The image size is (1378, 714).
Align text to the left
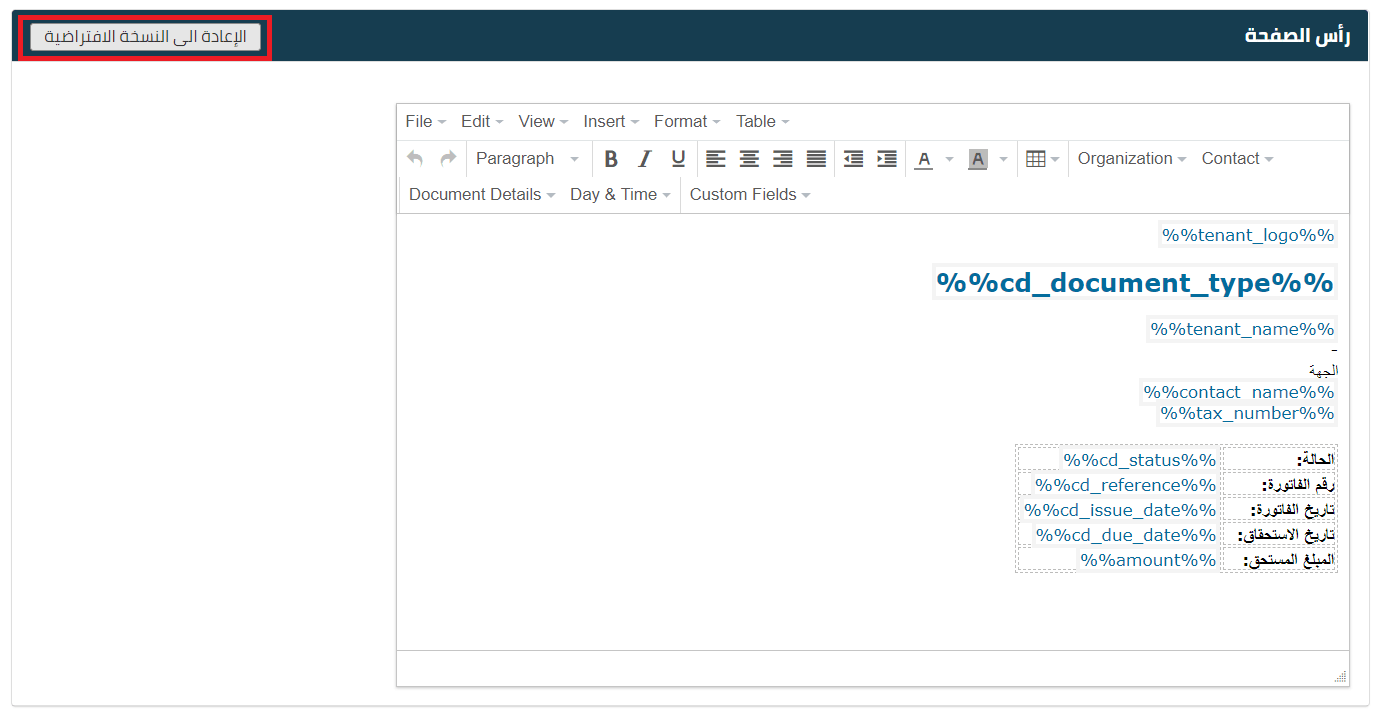pos(715,159)
